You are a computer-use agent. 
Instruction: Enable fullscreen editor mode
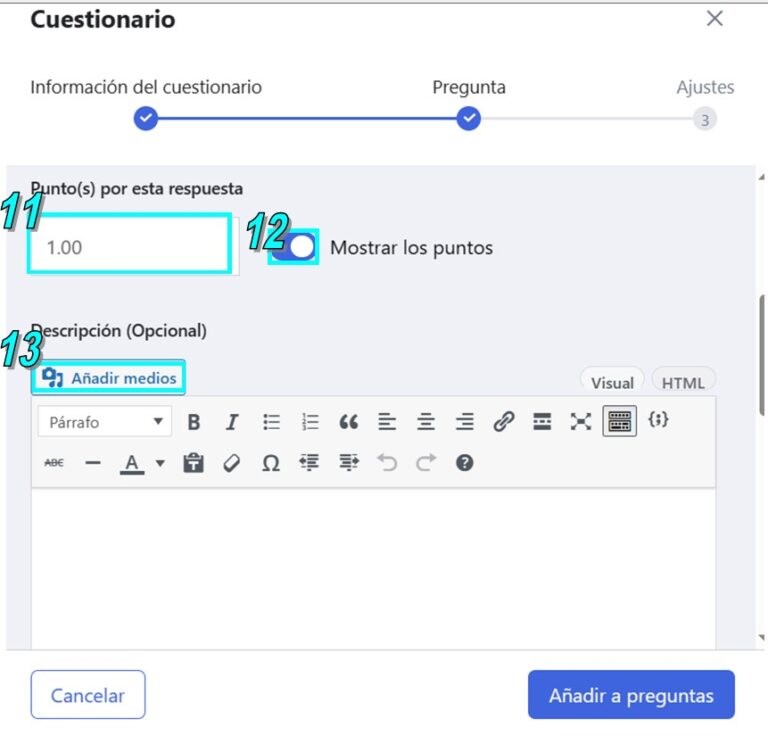click(581, 421)
